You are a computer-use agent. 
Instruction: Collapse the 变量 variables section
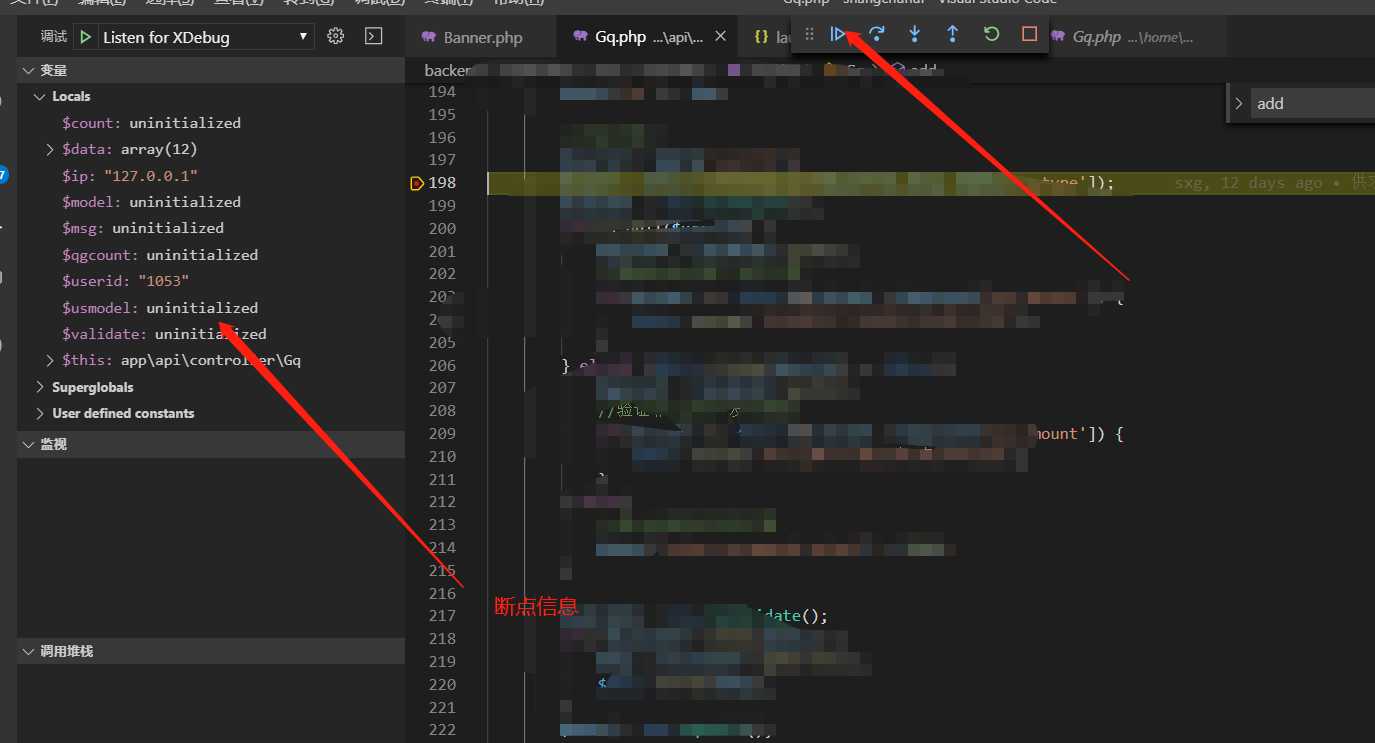click(211, 71)
